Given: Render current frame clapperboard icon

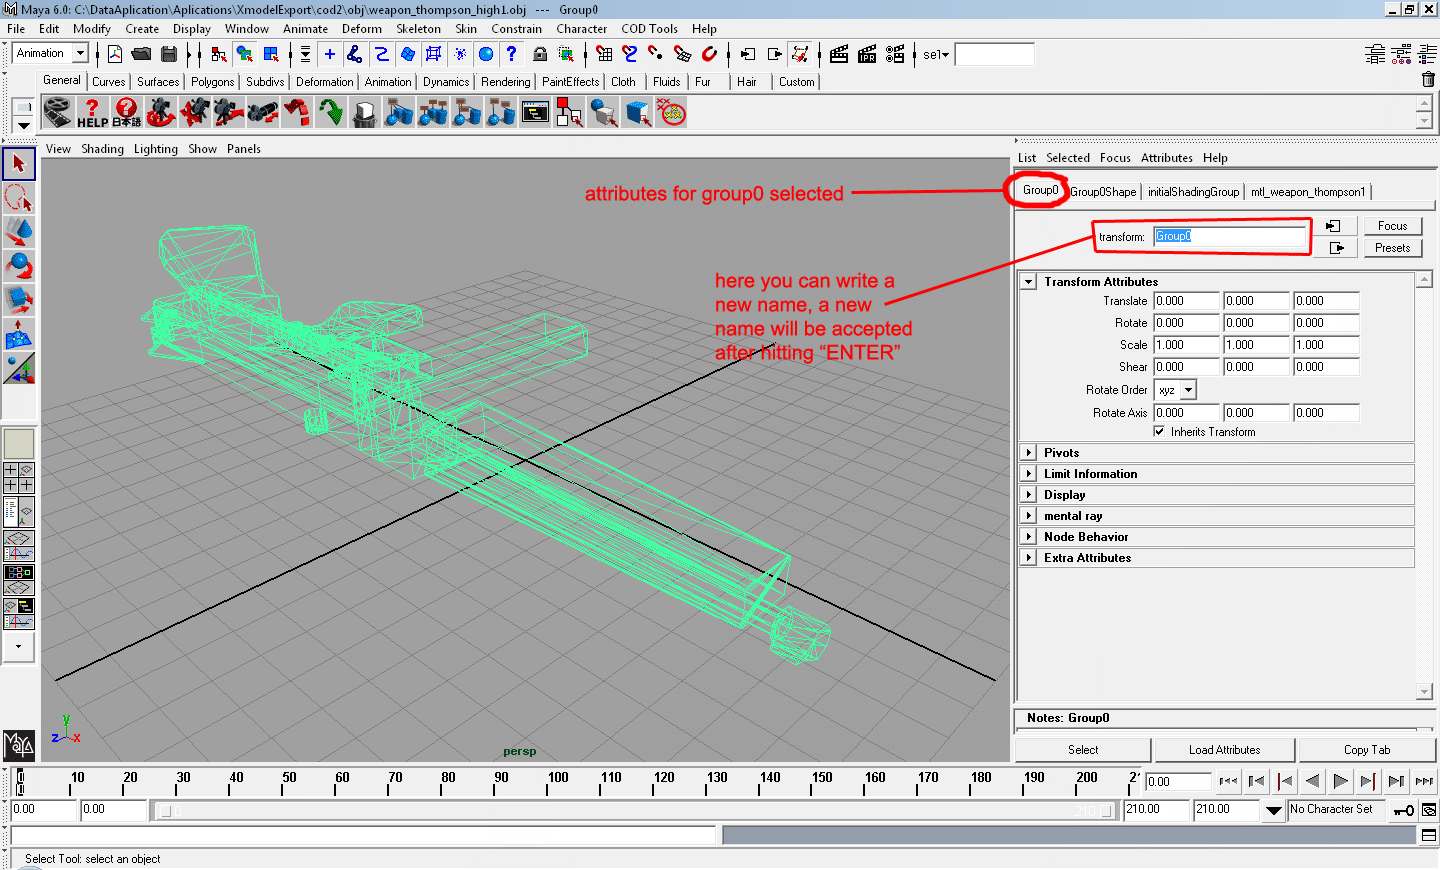Looking at the screenshot, I should click(839, 54).
